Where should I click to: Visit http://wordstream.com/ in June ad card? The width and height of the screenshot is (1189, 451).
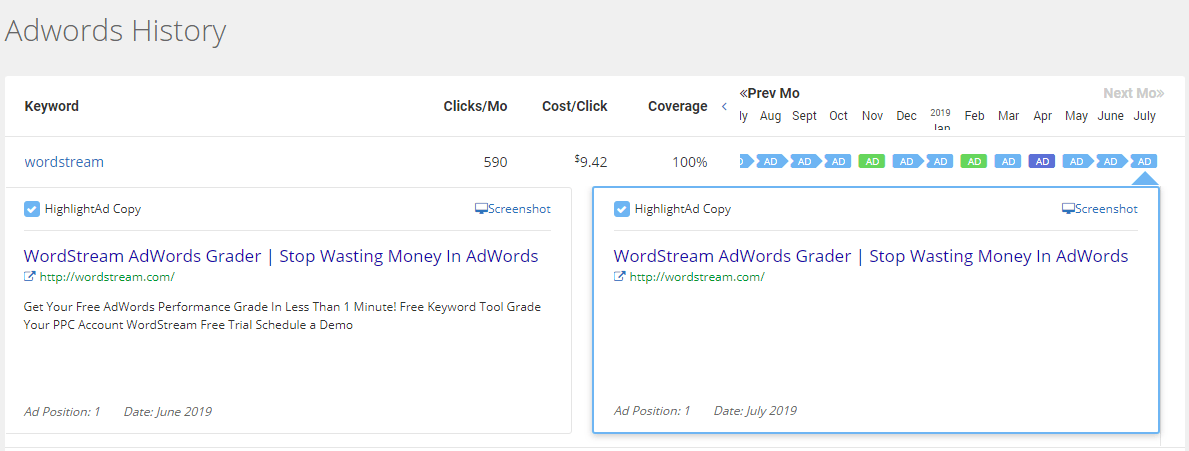tap(107, 277)
